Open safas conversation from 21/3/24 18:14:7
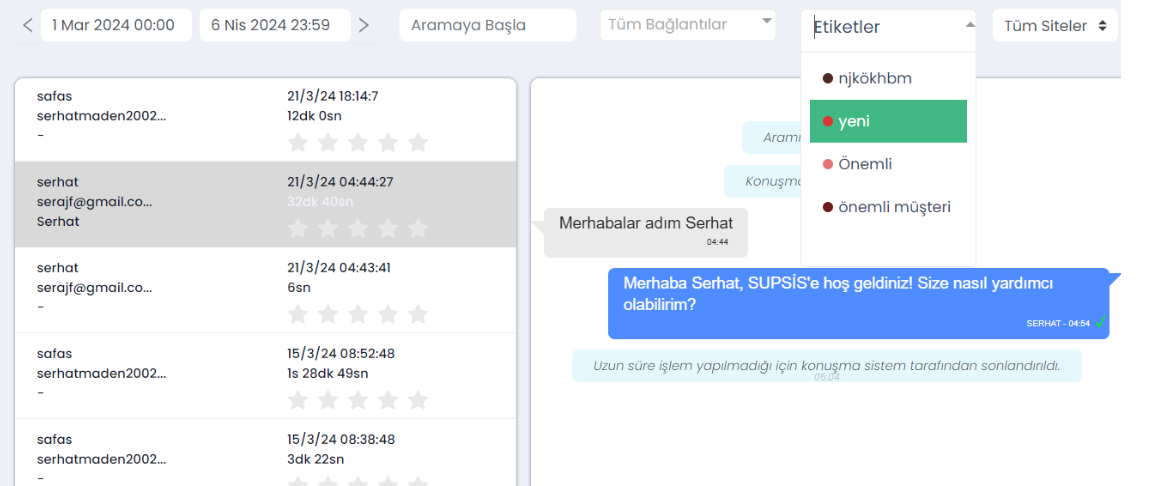 coord(266,119)
